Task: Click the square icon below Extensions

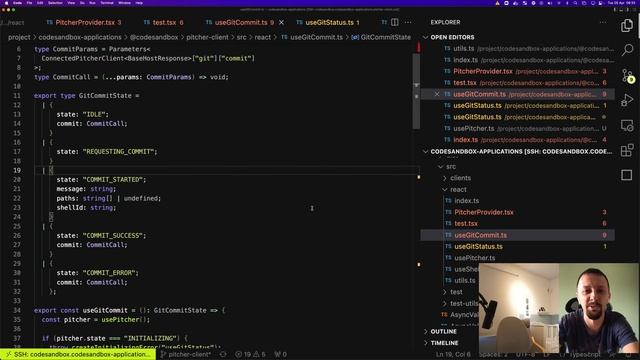Action: pos(627,175)
